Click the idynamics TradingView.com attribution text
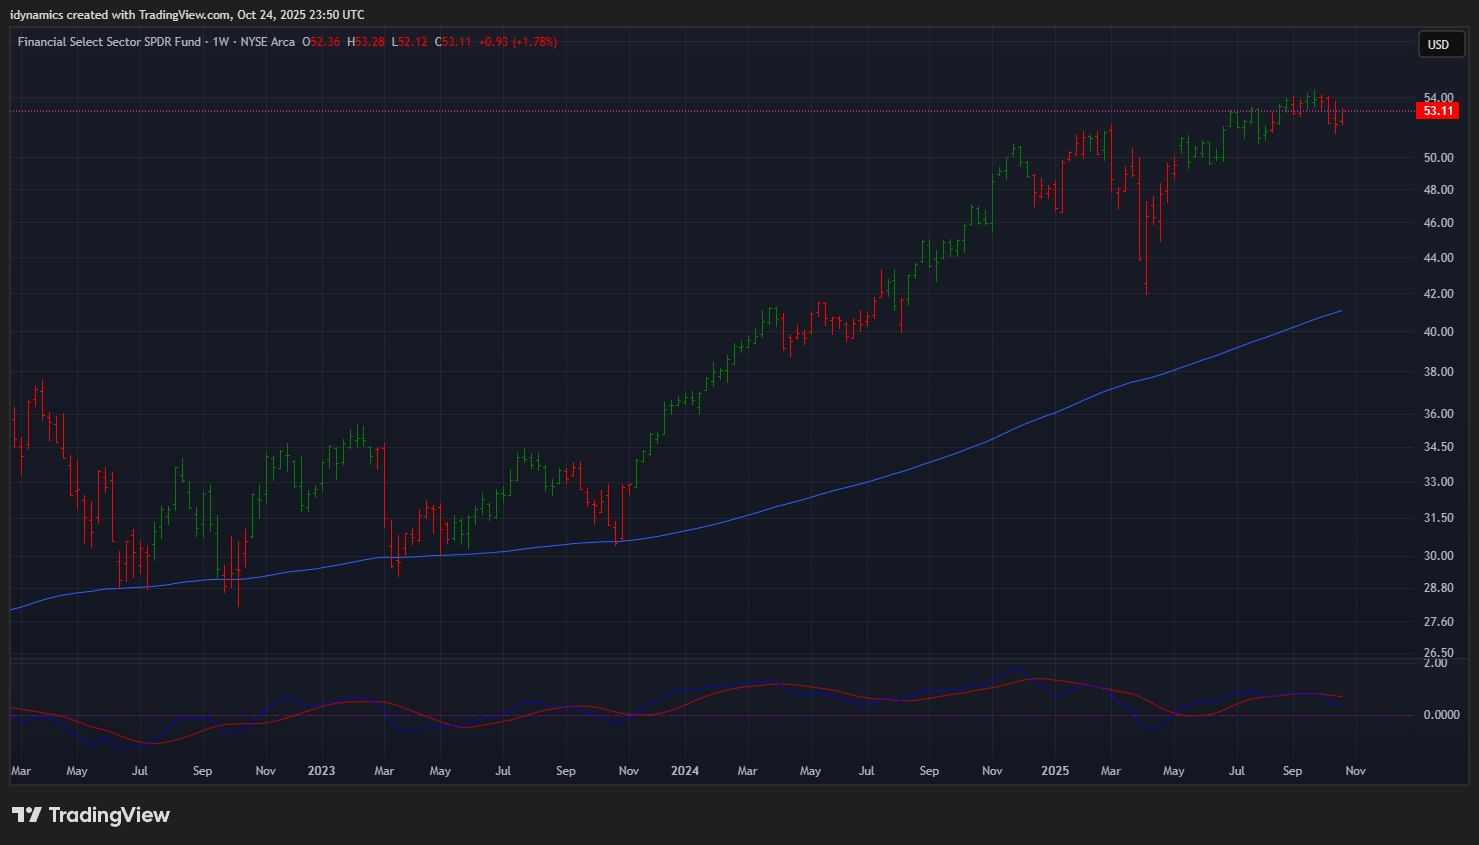The image size is (1479, 845). [187, 15]
